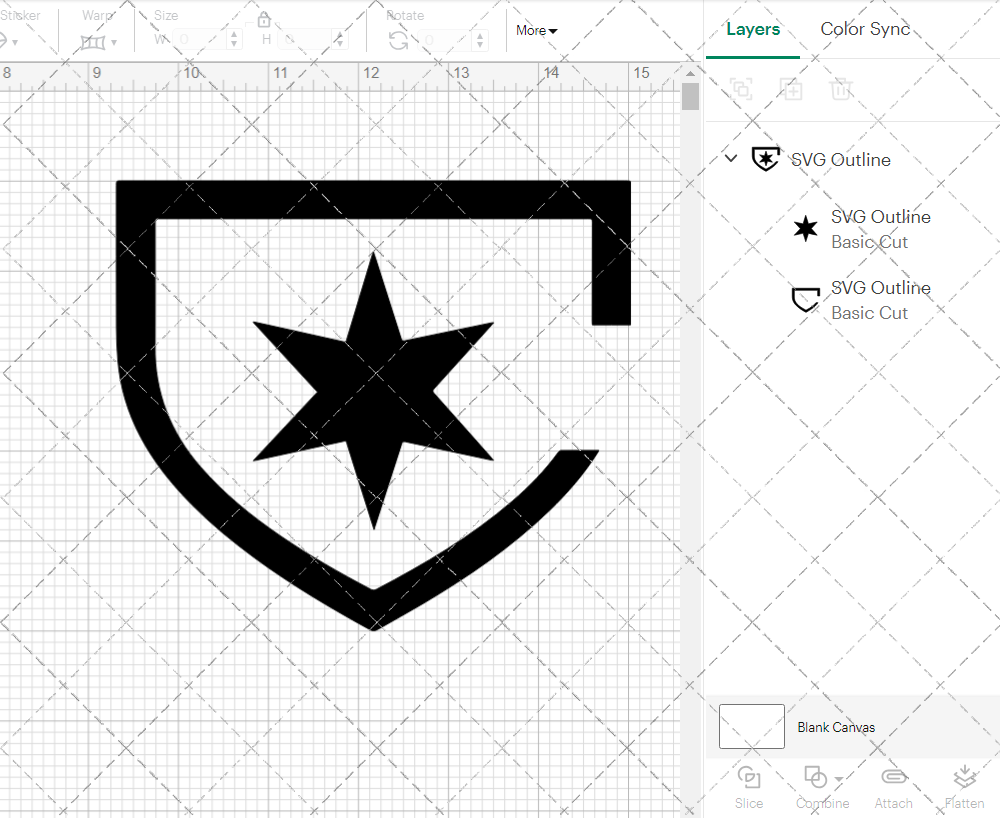Click the Rotate icon in toolbar
The height and width of the screenshot is (818, 1000).
[398, 40]
